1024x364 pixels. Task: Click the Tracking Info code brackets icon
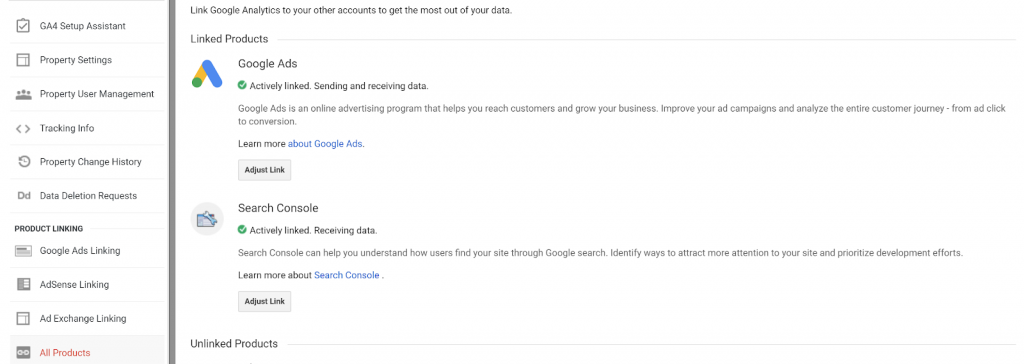tap(24, 128)
